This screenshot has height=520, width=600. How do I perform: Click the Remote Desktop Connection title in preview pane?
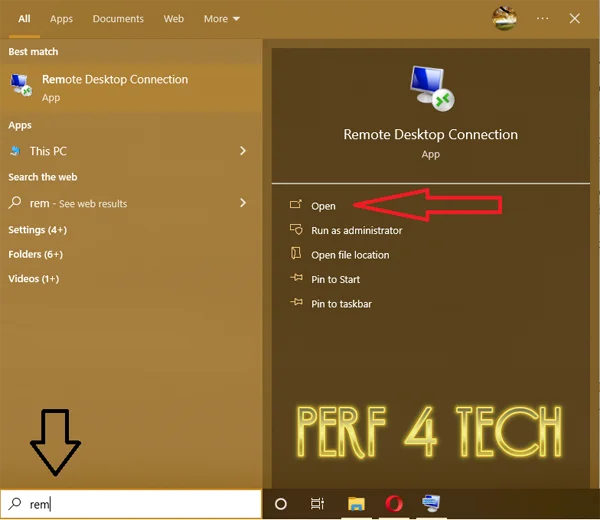(430, 135)
